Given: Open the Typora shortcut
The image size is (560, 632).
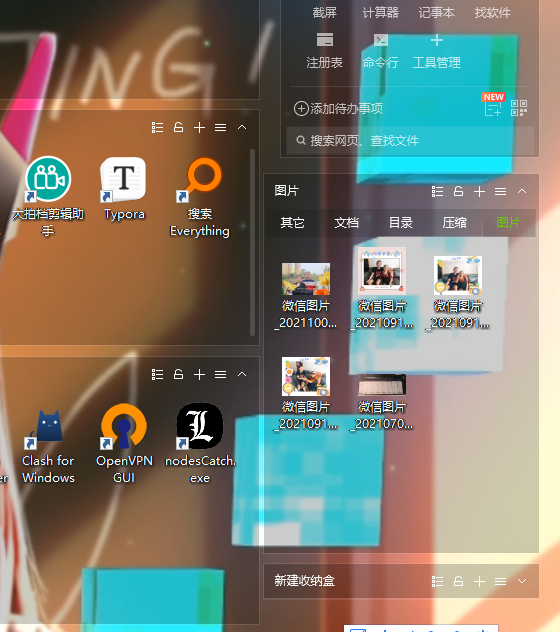Looking at the screenshot, I should click(124, 189).
